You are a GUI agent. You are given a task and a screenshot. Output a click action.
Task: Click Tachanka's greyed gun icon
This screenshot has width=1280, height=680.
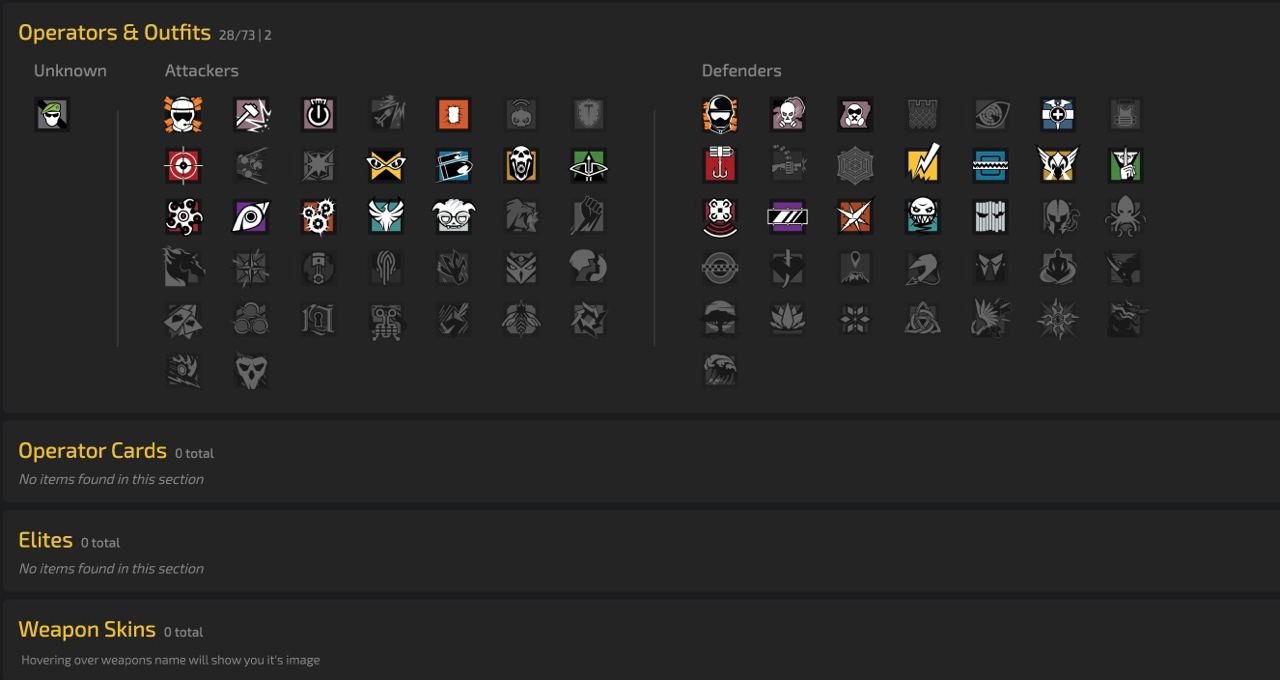tap(788, 166)
